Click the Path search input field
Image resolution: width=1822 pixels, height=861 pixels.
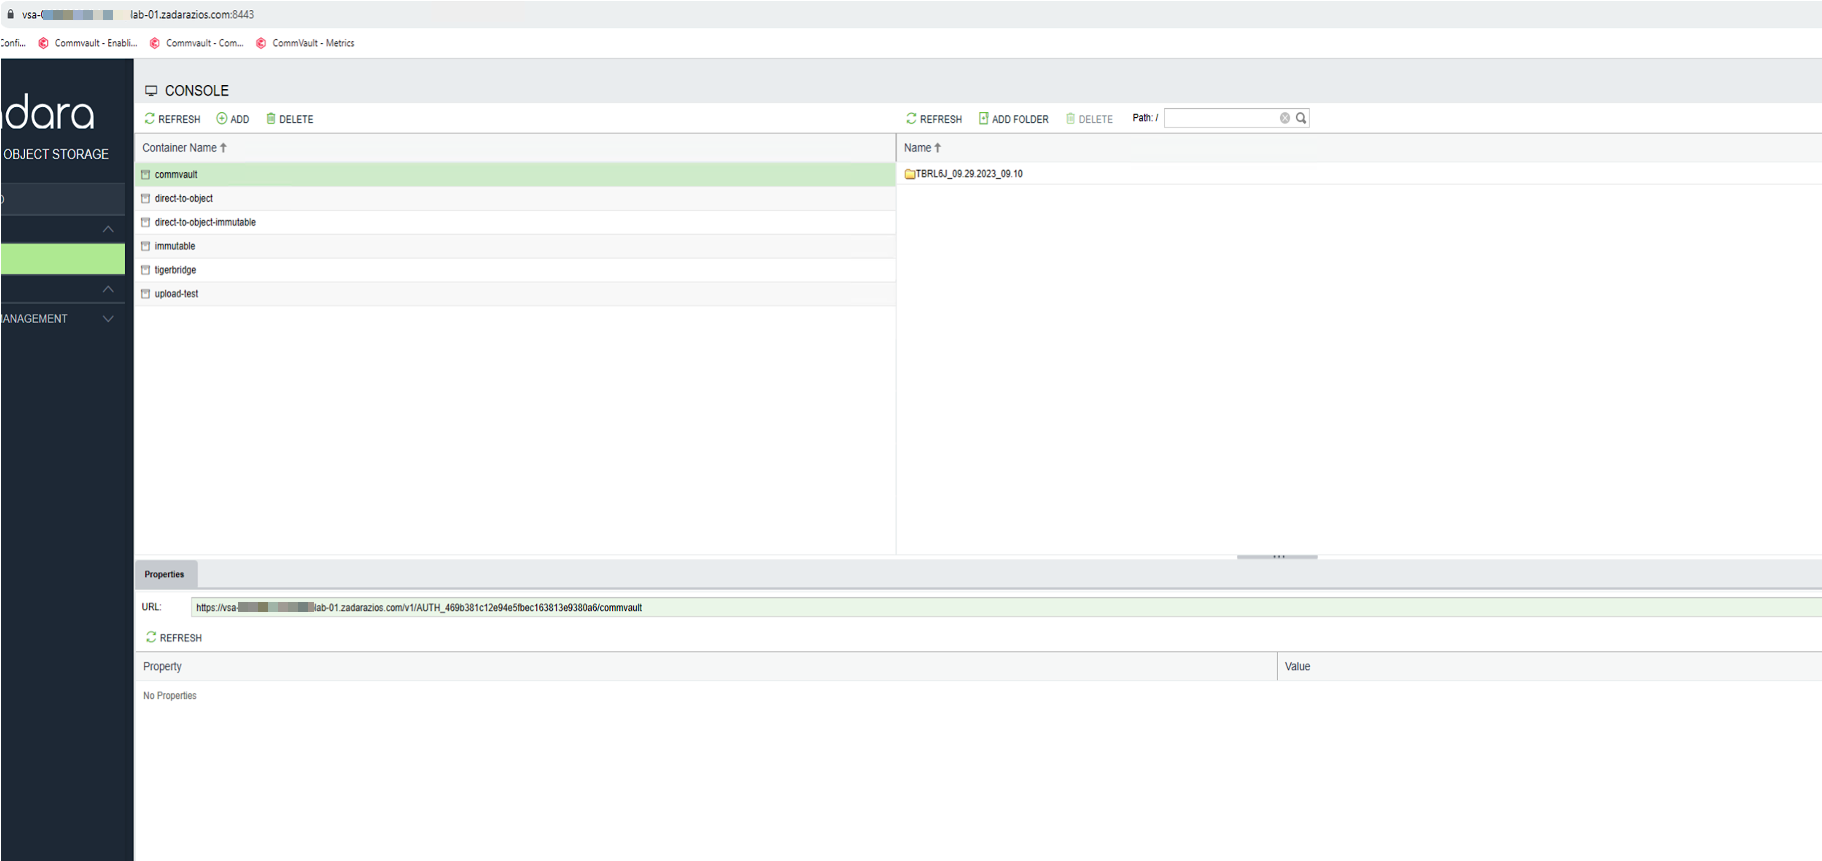(1220, 118)
